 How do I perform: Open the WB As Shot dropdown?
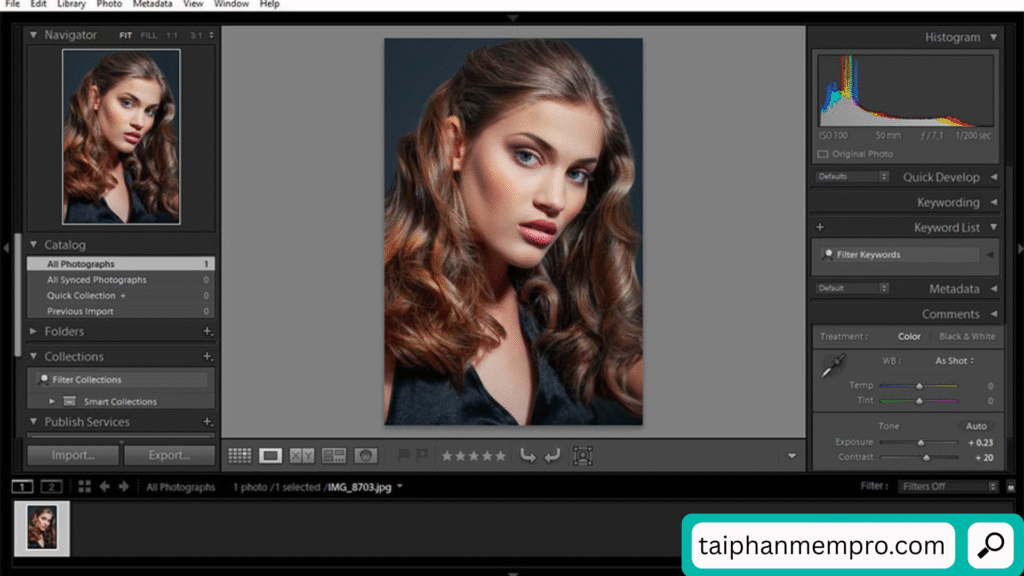[954, 361]
